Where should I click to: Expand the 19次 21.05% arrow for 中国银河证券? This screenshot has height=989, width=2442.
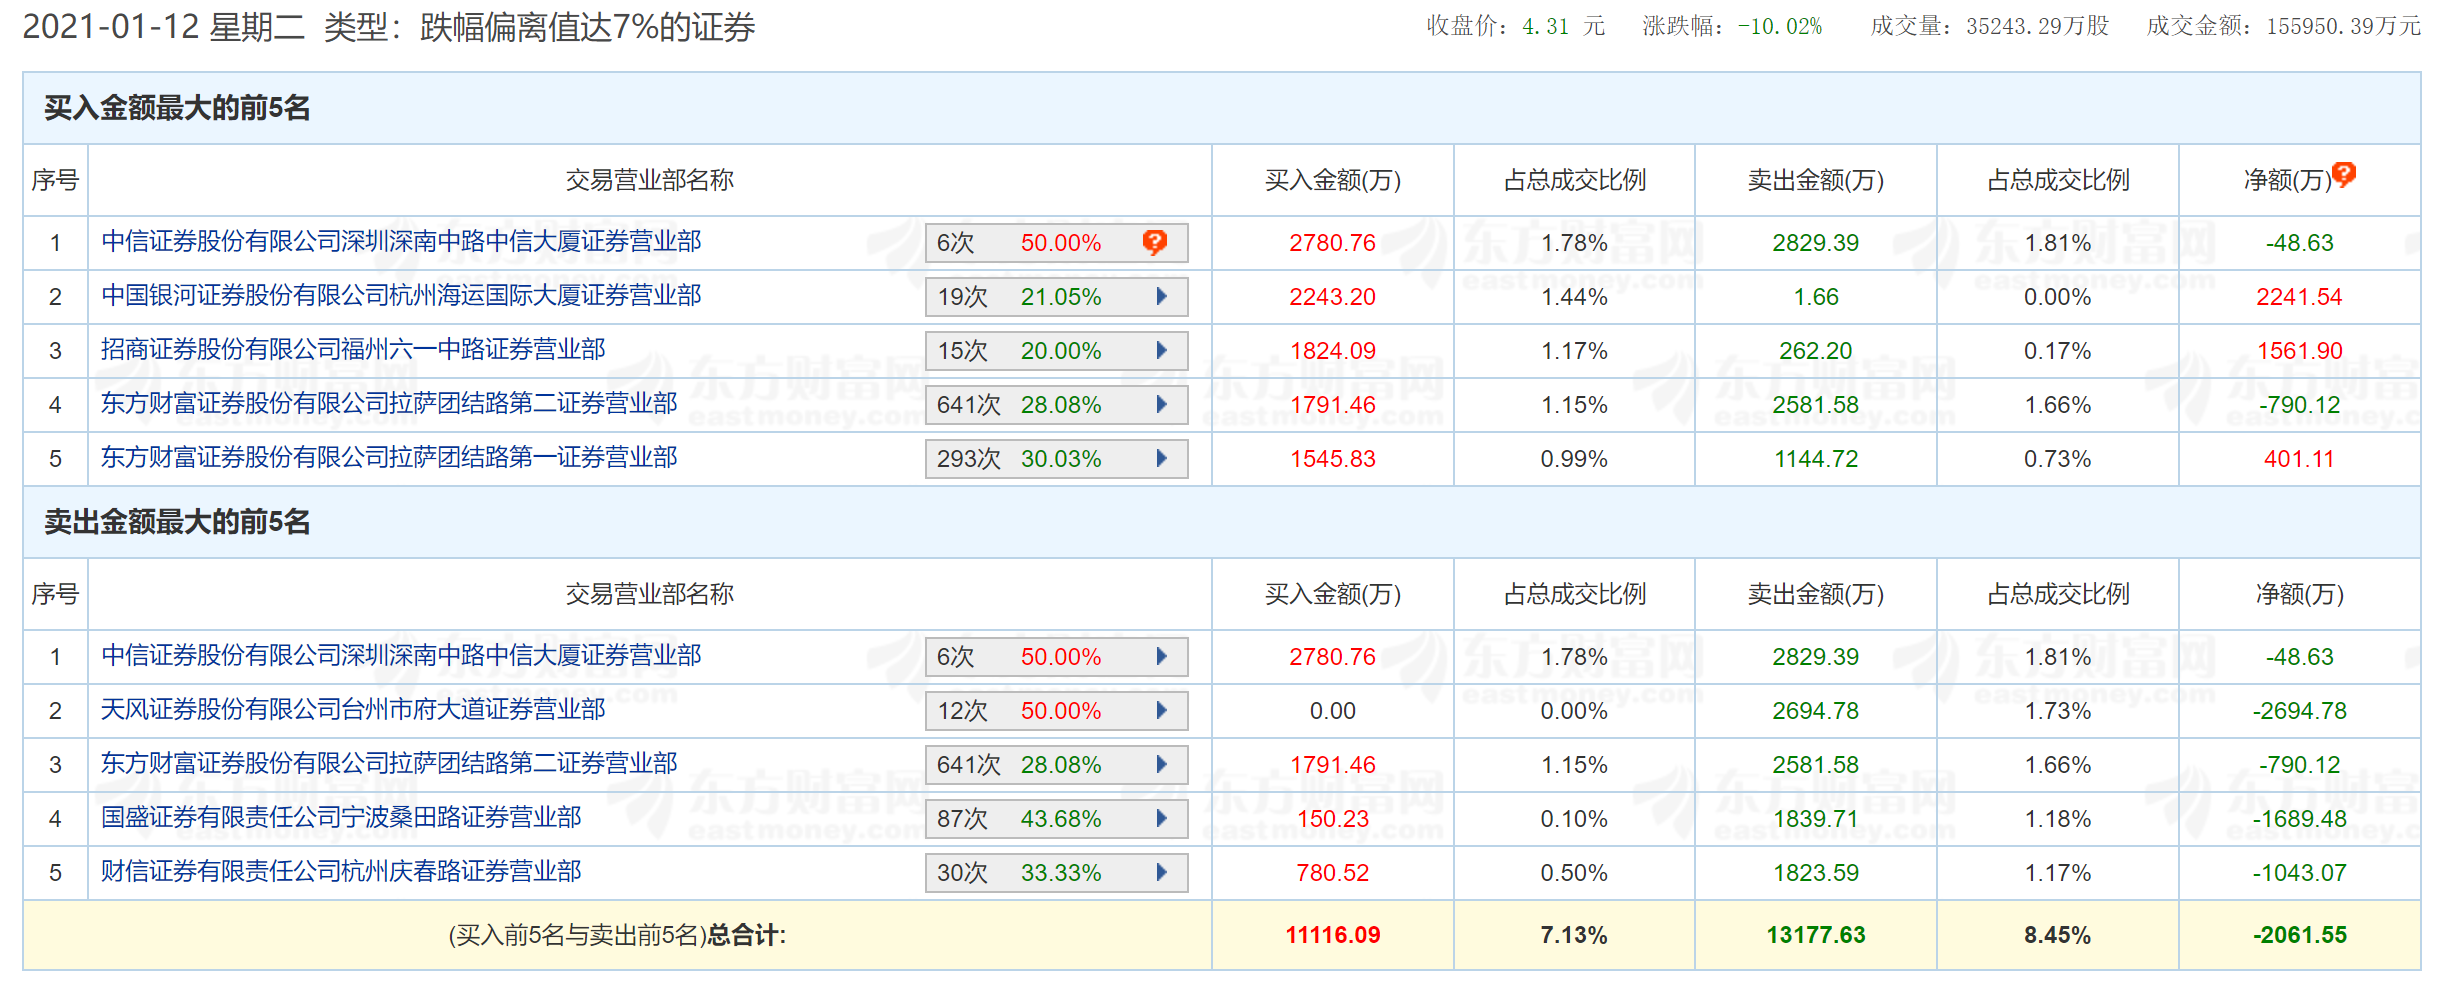coord(1162,296)
